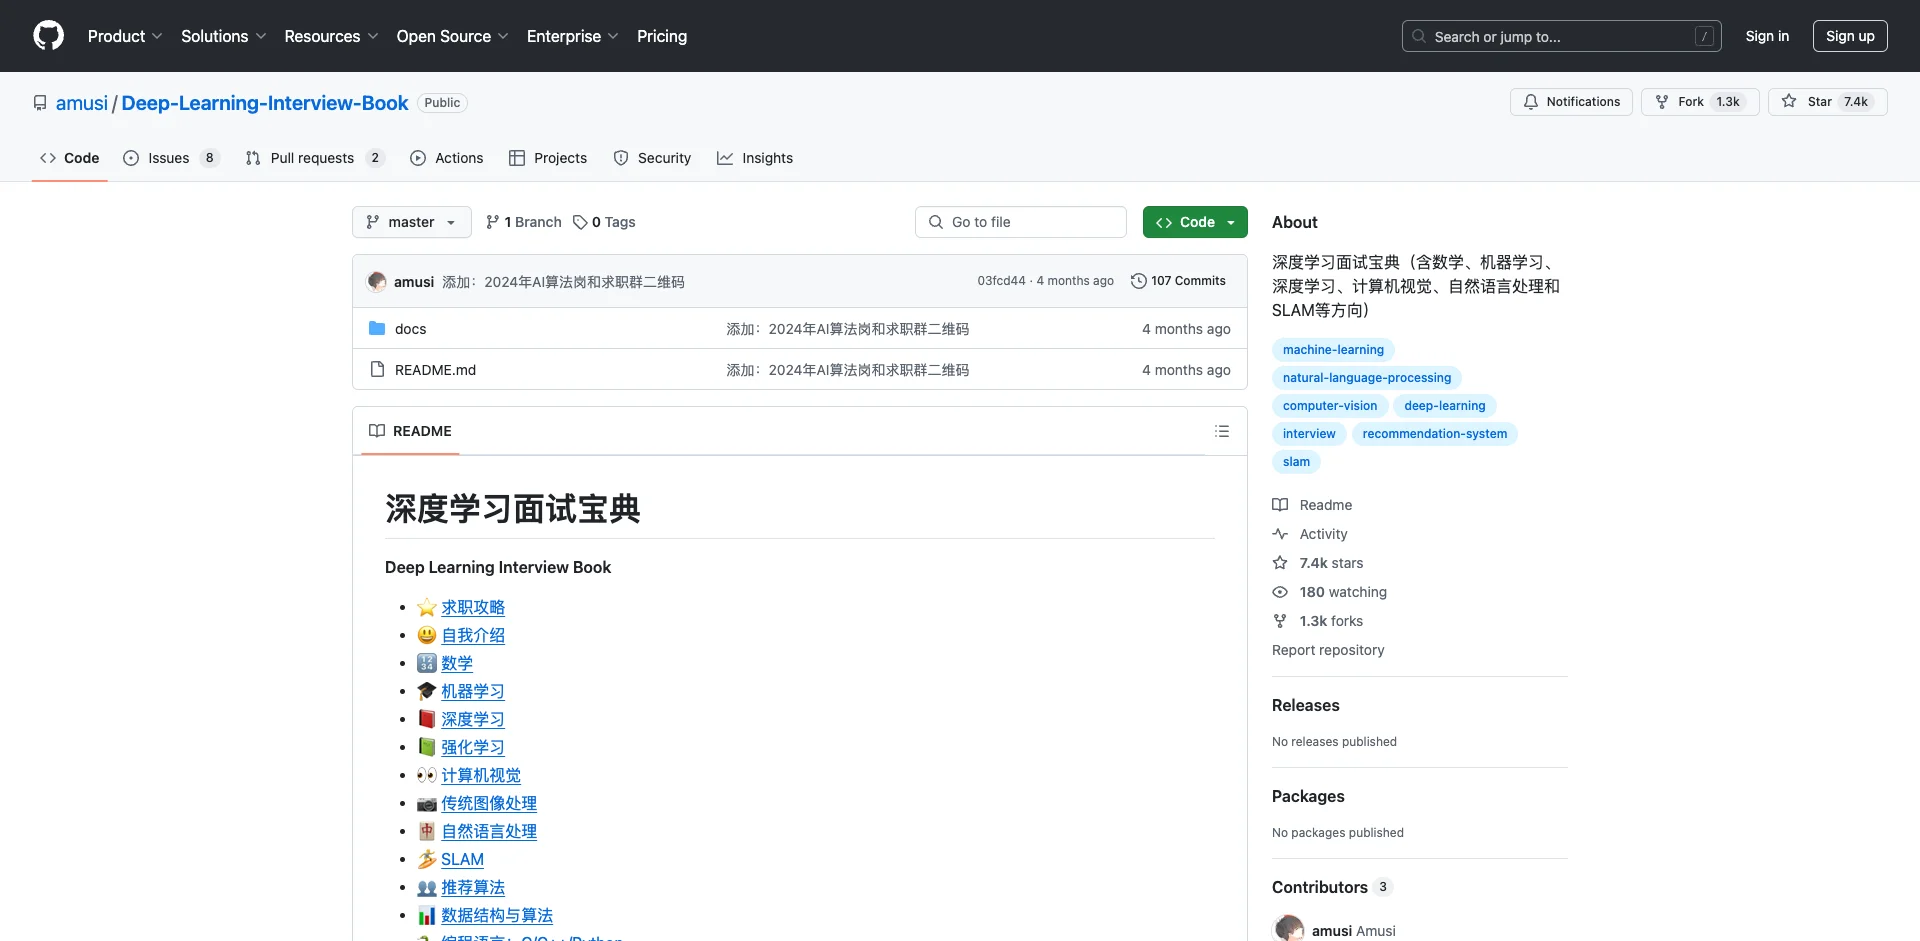1920x941 pixels.
Task: Open the Resources dropdown
Action: point(331,36)
